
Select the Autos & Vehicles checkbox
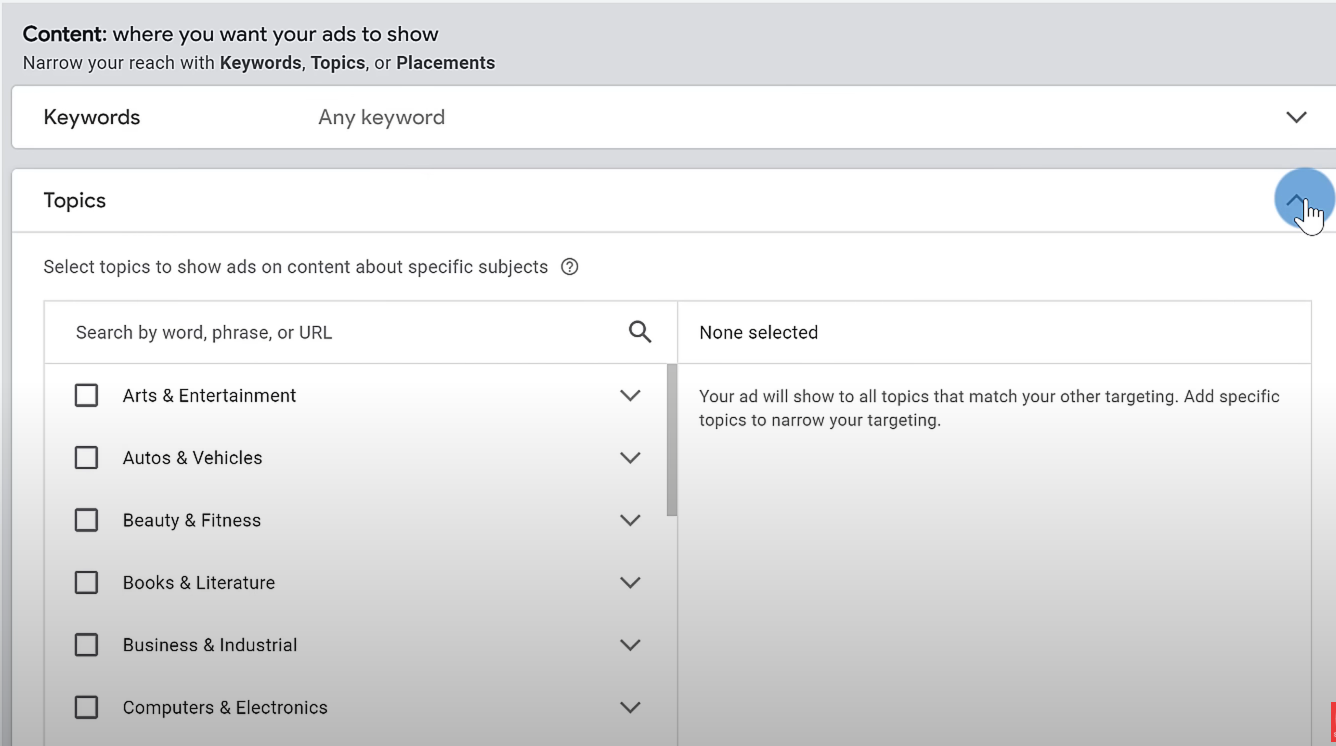coord(86,457)
